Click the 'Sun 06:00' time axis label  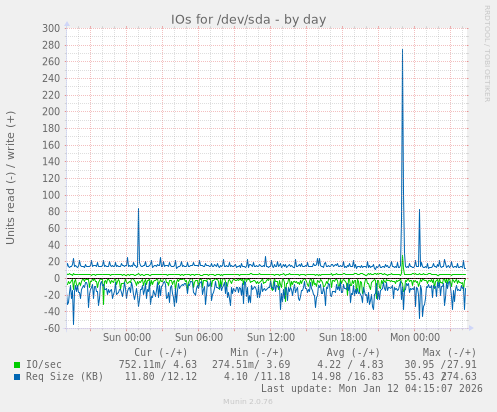click(x=199, y=337)
